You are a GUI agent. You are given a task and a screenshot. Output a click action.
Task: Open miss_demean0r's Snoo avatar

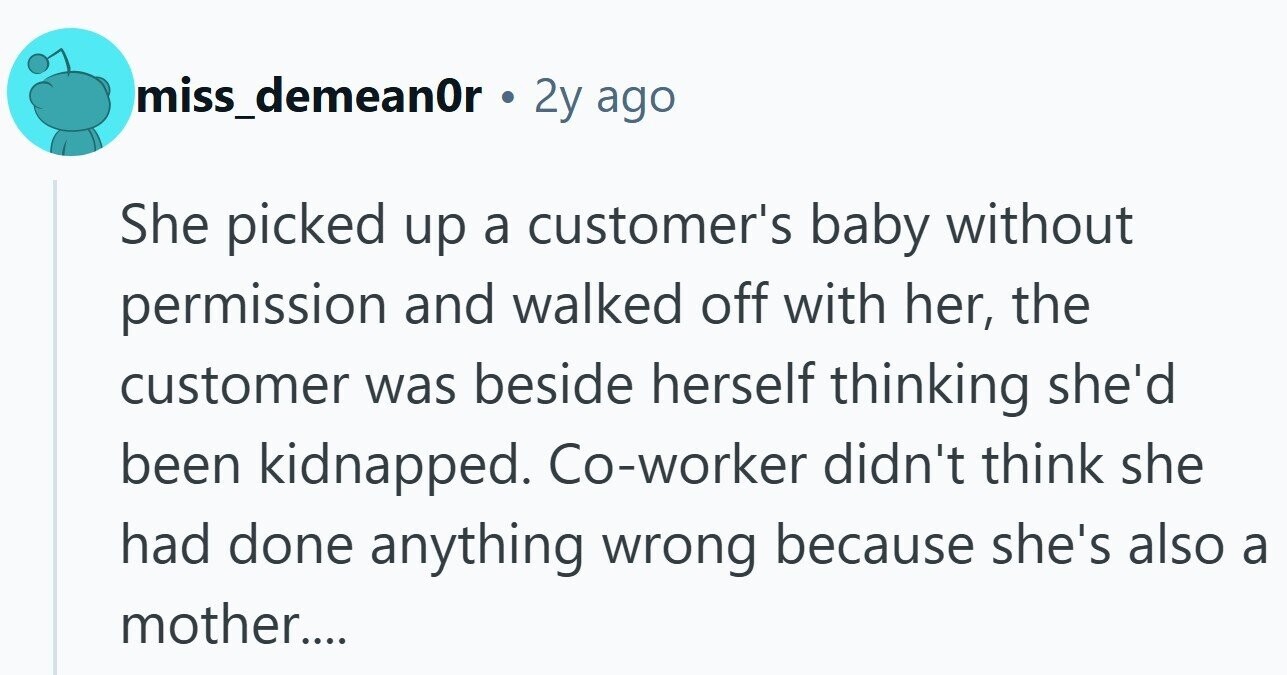[x=70, y=92]
